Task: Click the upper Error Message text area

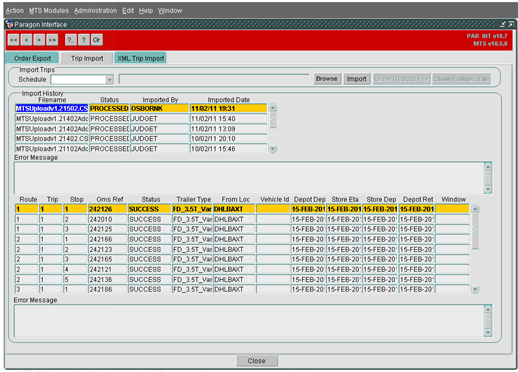Action: [x=249, y=178]
